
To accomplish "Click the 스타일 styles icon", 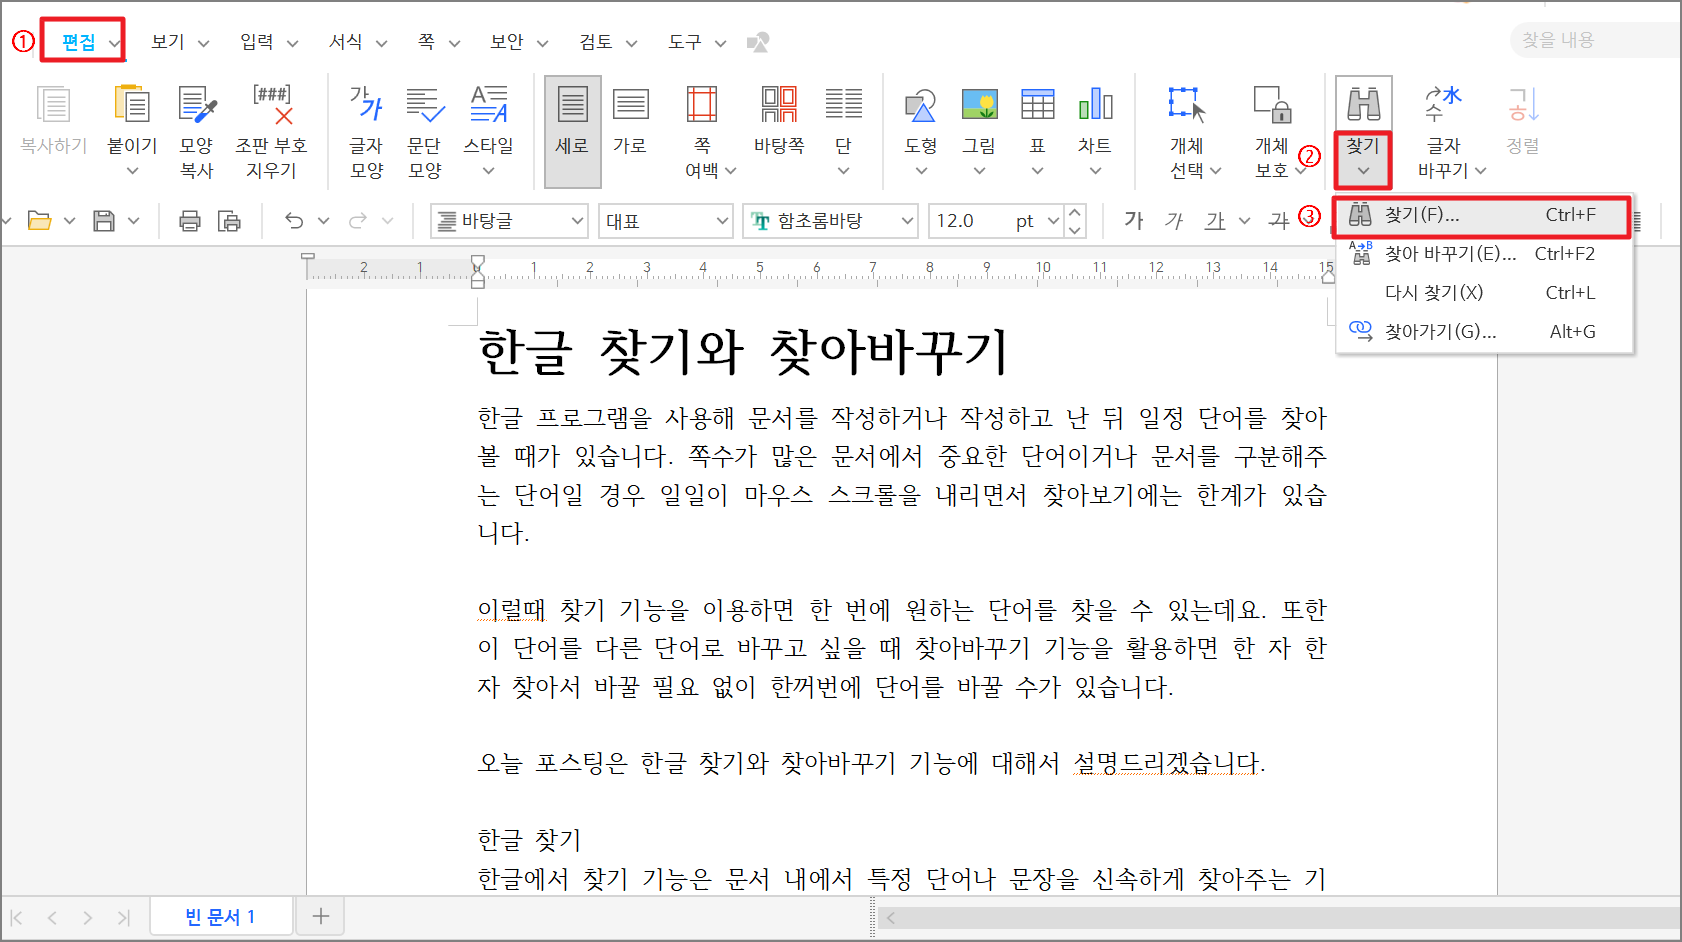I will point(489,105).
